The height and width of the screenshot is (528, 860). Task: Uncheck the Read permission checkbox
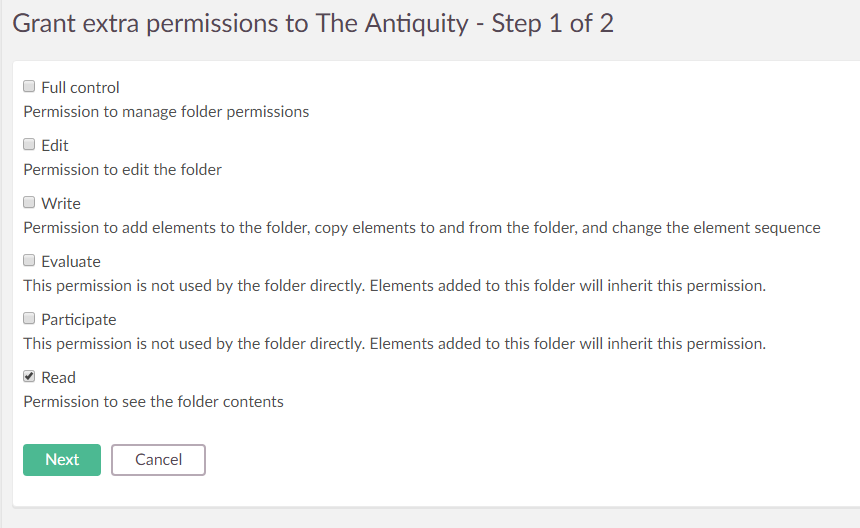click(x=29, y=377)
